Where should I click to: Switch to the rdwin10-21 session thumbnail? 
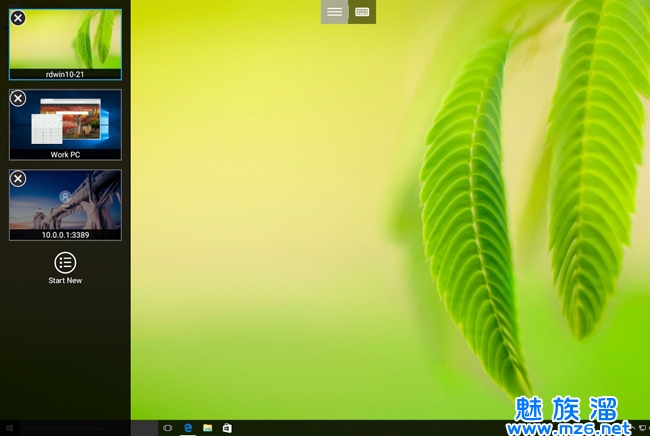pyautogui.click(x=66, y=42)
